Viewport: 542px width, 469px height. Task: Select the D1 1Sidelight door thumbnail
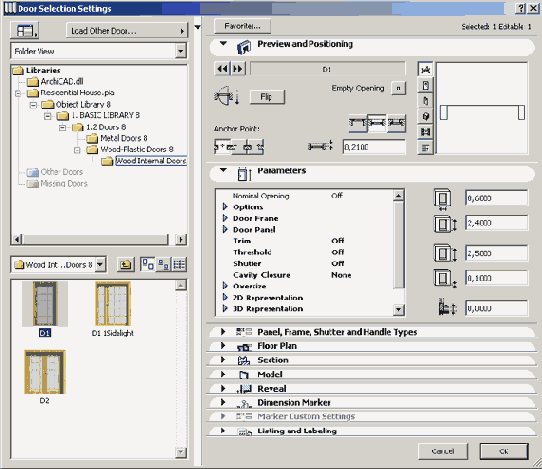click(x=113, y=304)
